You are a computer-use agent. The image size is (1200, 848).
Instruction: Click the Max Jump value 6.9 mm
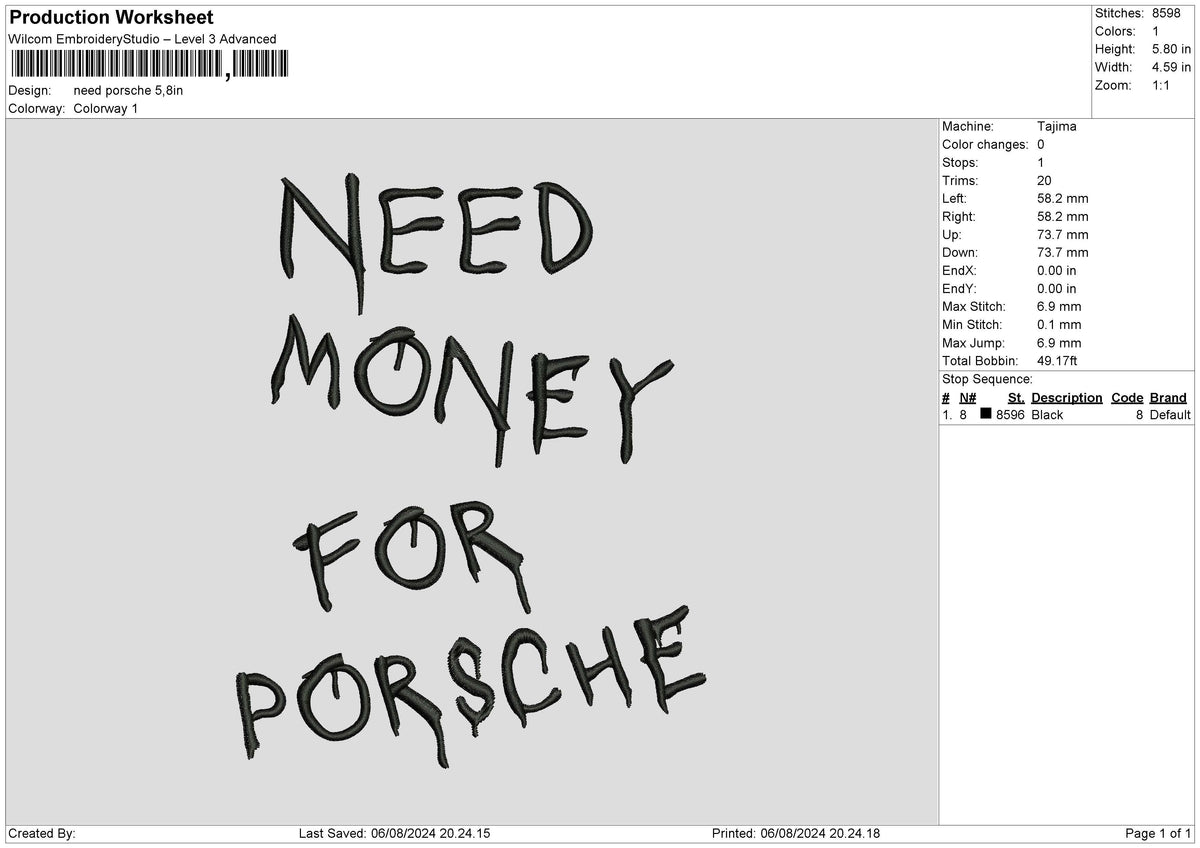tap(1059, 343)
